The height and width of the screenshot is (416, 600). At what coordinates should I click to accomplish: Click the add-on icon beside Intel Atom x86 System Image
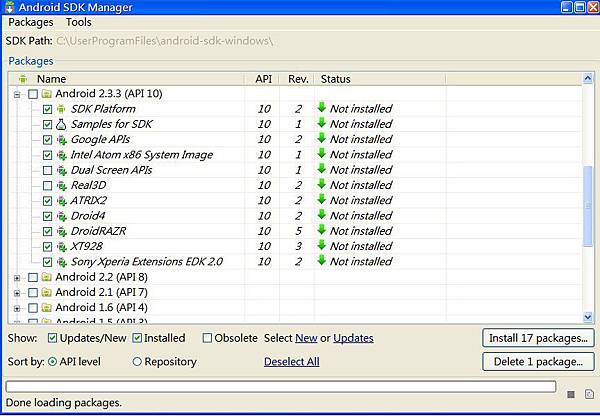tap(62, 155)
